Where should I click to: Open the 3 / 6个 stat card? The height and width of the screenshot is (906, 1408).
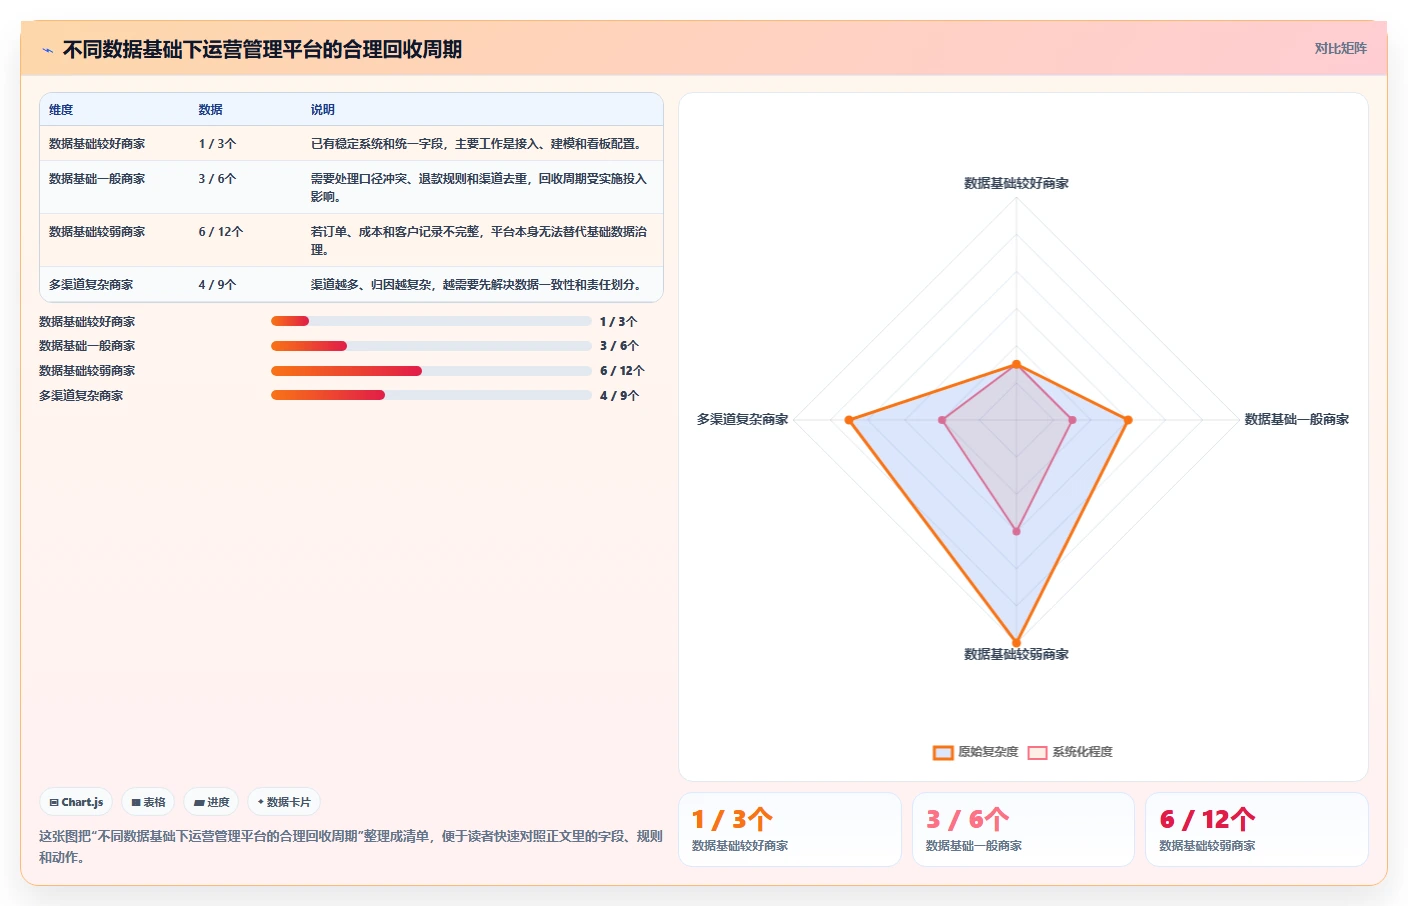pos(1023,829)
